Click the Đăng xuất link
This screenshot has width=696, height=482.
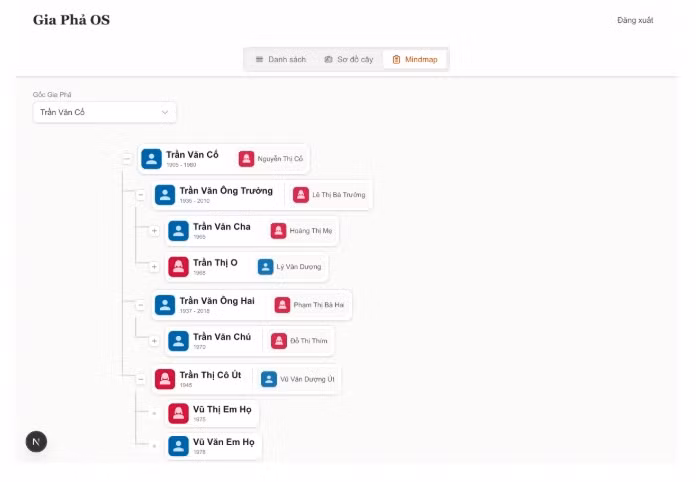click(x=635, y=20)
